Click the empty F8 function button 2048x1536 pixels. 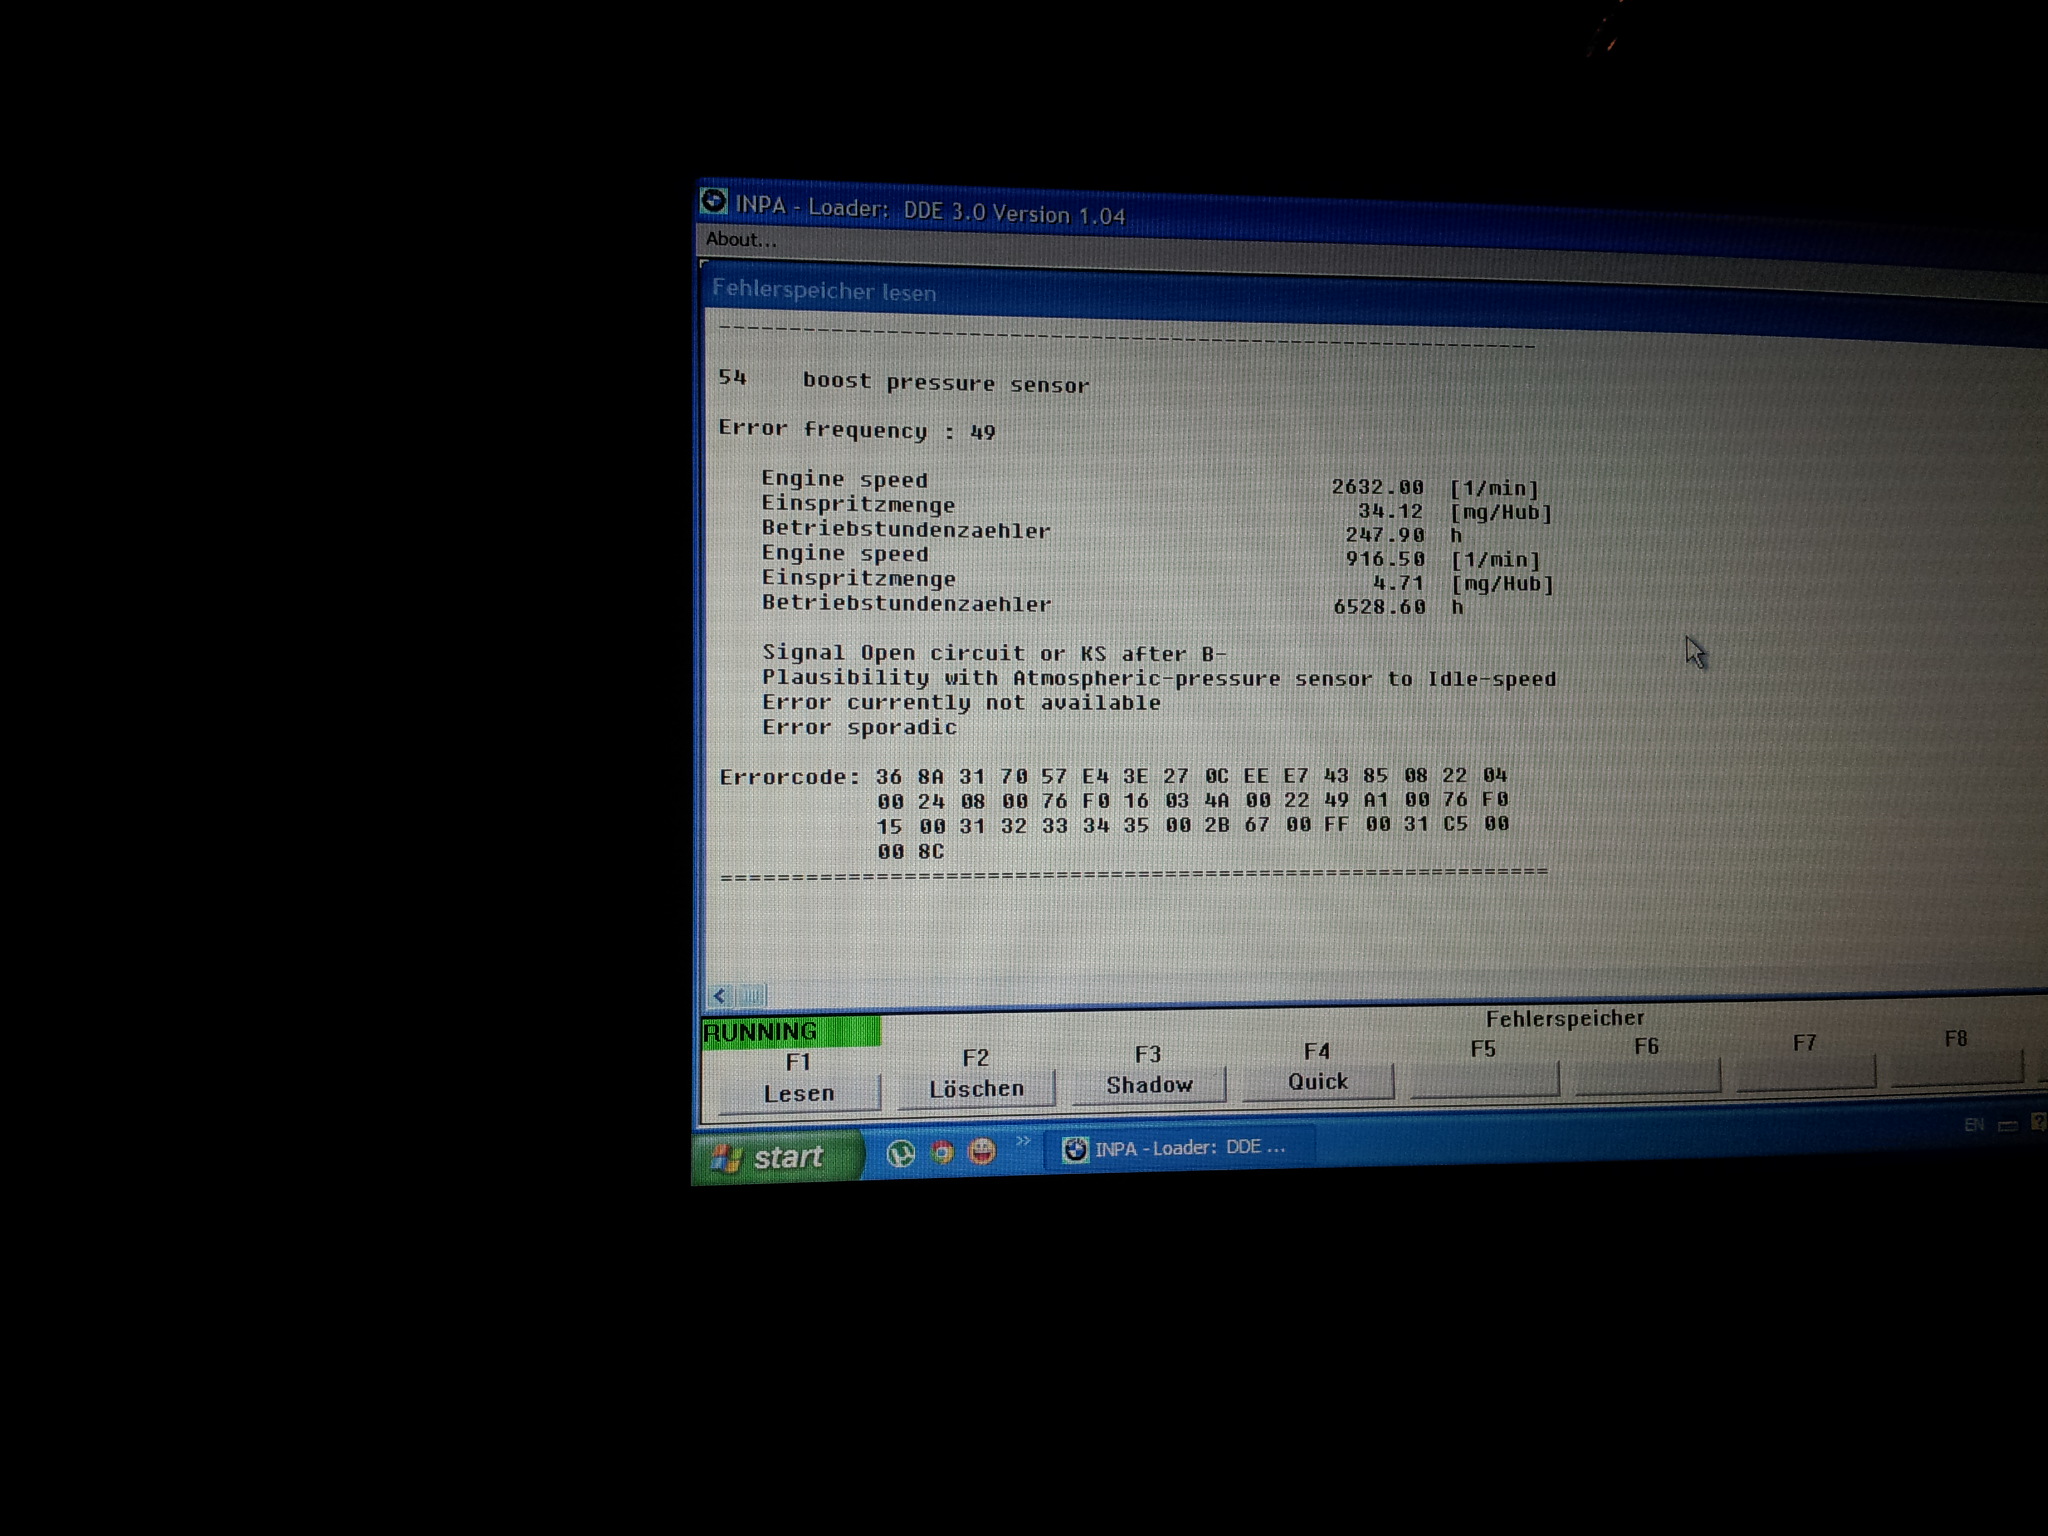coord(1957,1070)
